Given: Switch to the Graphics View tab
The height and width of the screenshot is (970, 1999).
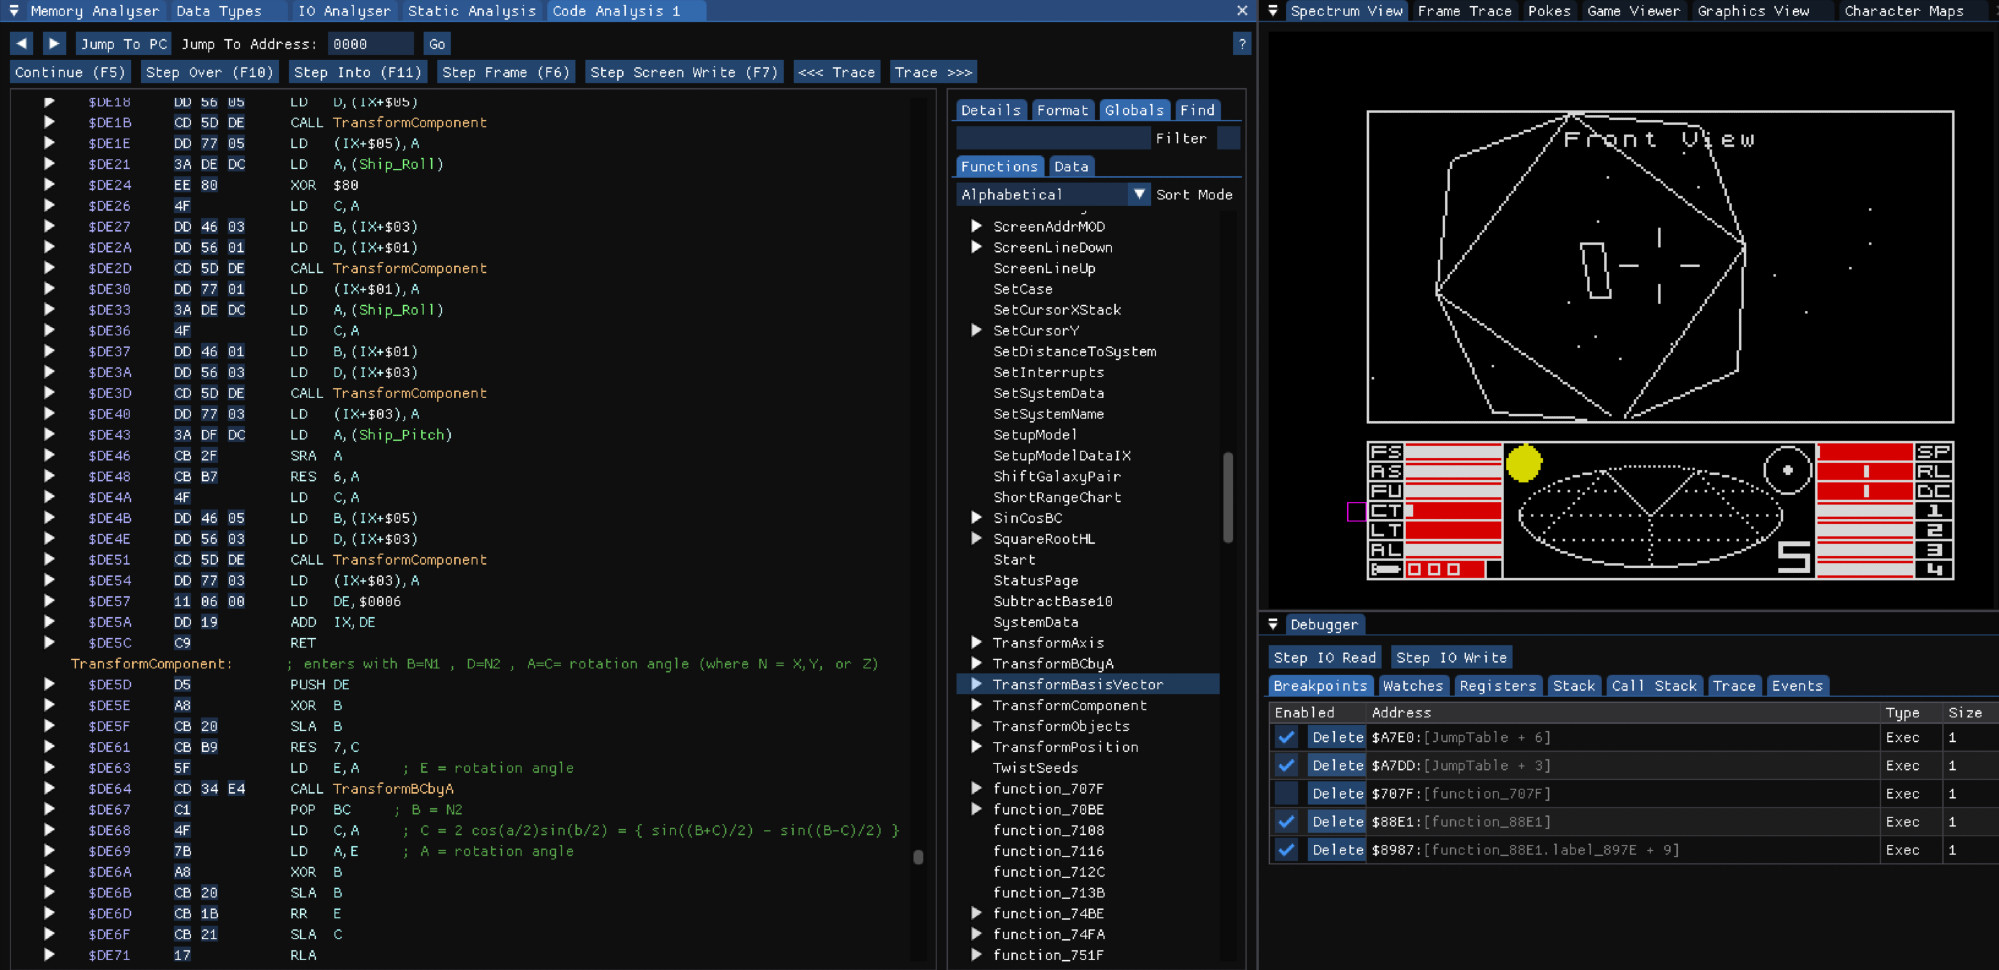Looking at the screenshot, I should (1753, 11).
